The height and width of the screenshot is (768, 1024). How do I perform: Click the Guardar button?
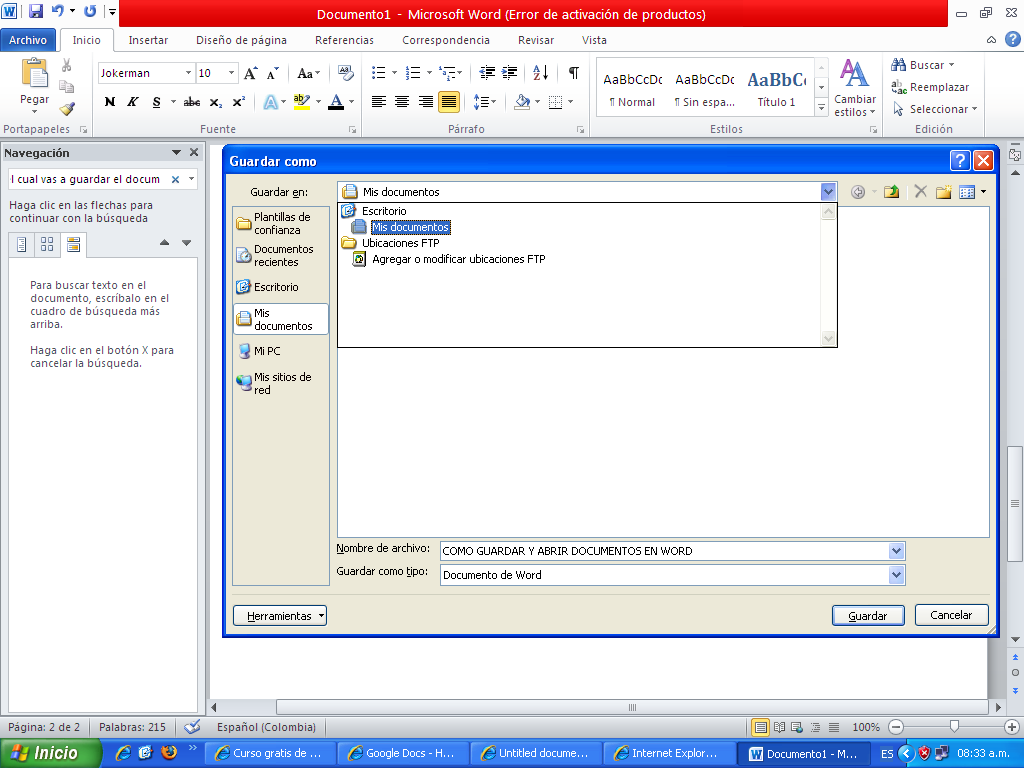coord(868,616)
